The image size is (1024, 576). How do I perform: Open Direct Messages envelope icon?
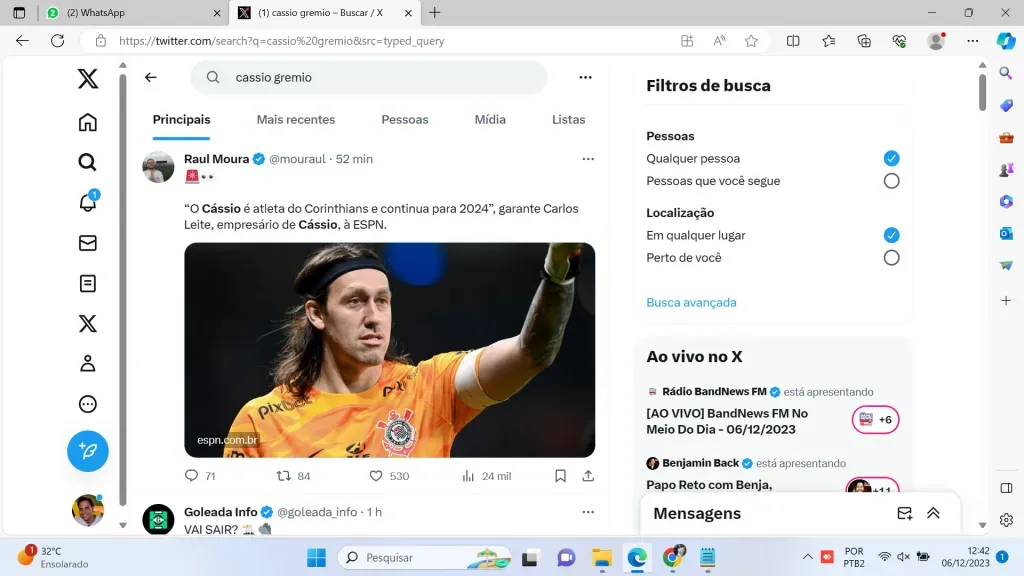(x=88, y=243)
